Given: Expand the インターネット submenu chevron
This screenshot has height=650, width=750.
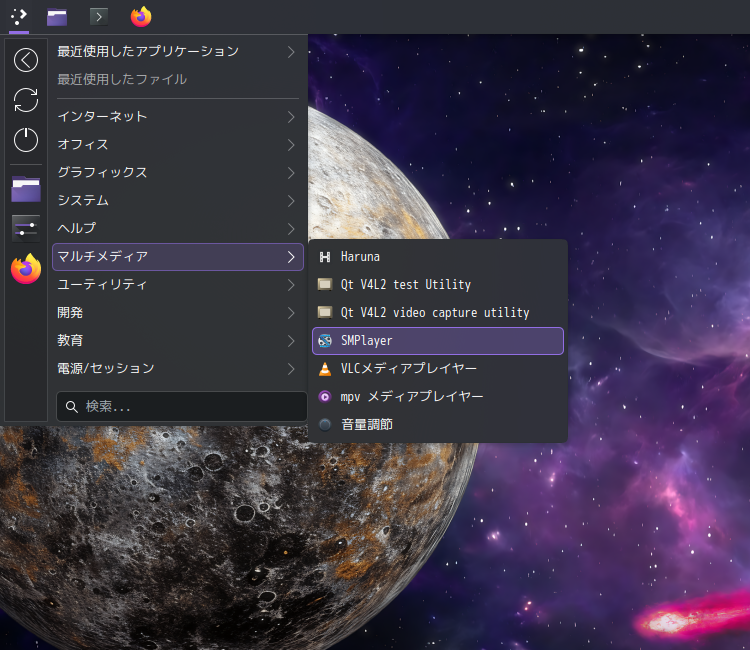Looking at the screenshot, I should click(x=291, y=117).
